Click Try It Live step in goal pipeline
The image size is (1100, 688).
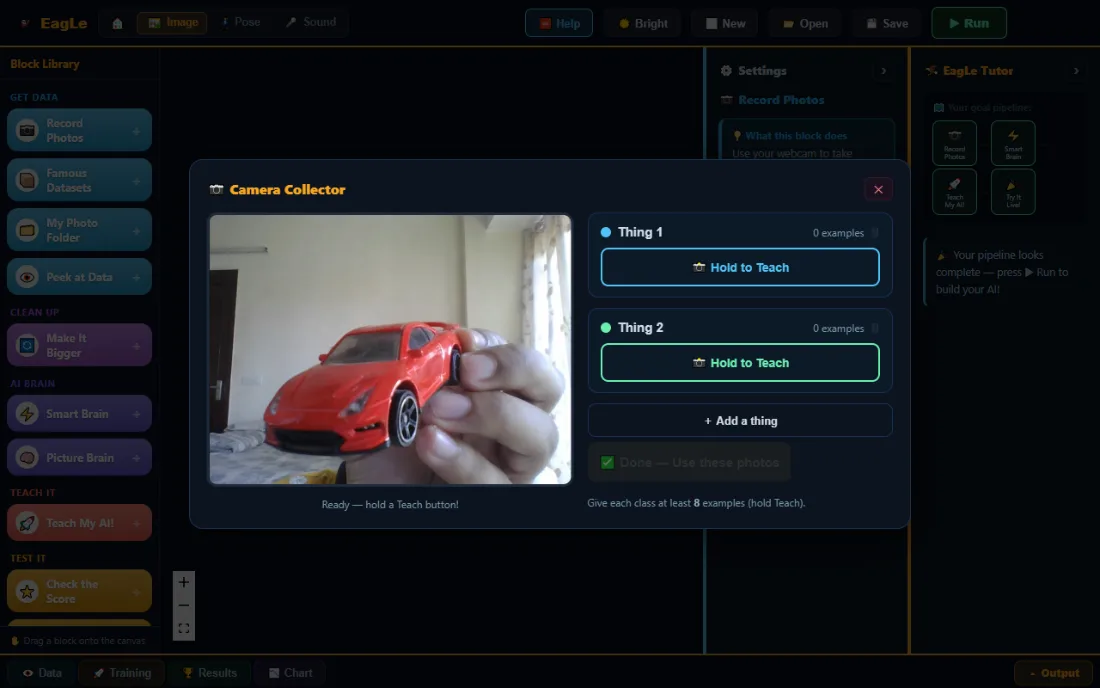pyautogui.click(x=1013, y=191)
